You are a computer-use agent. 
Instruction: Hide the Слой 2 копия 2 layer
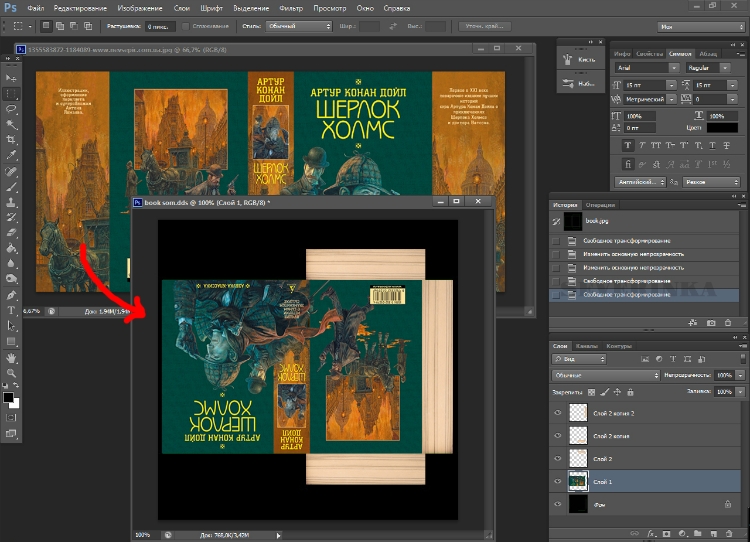click(x=558, y=412)
